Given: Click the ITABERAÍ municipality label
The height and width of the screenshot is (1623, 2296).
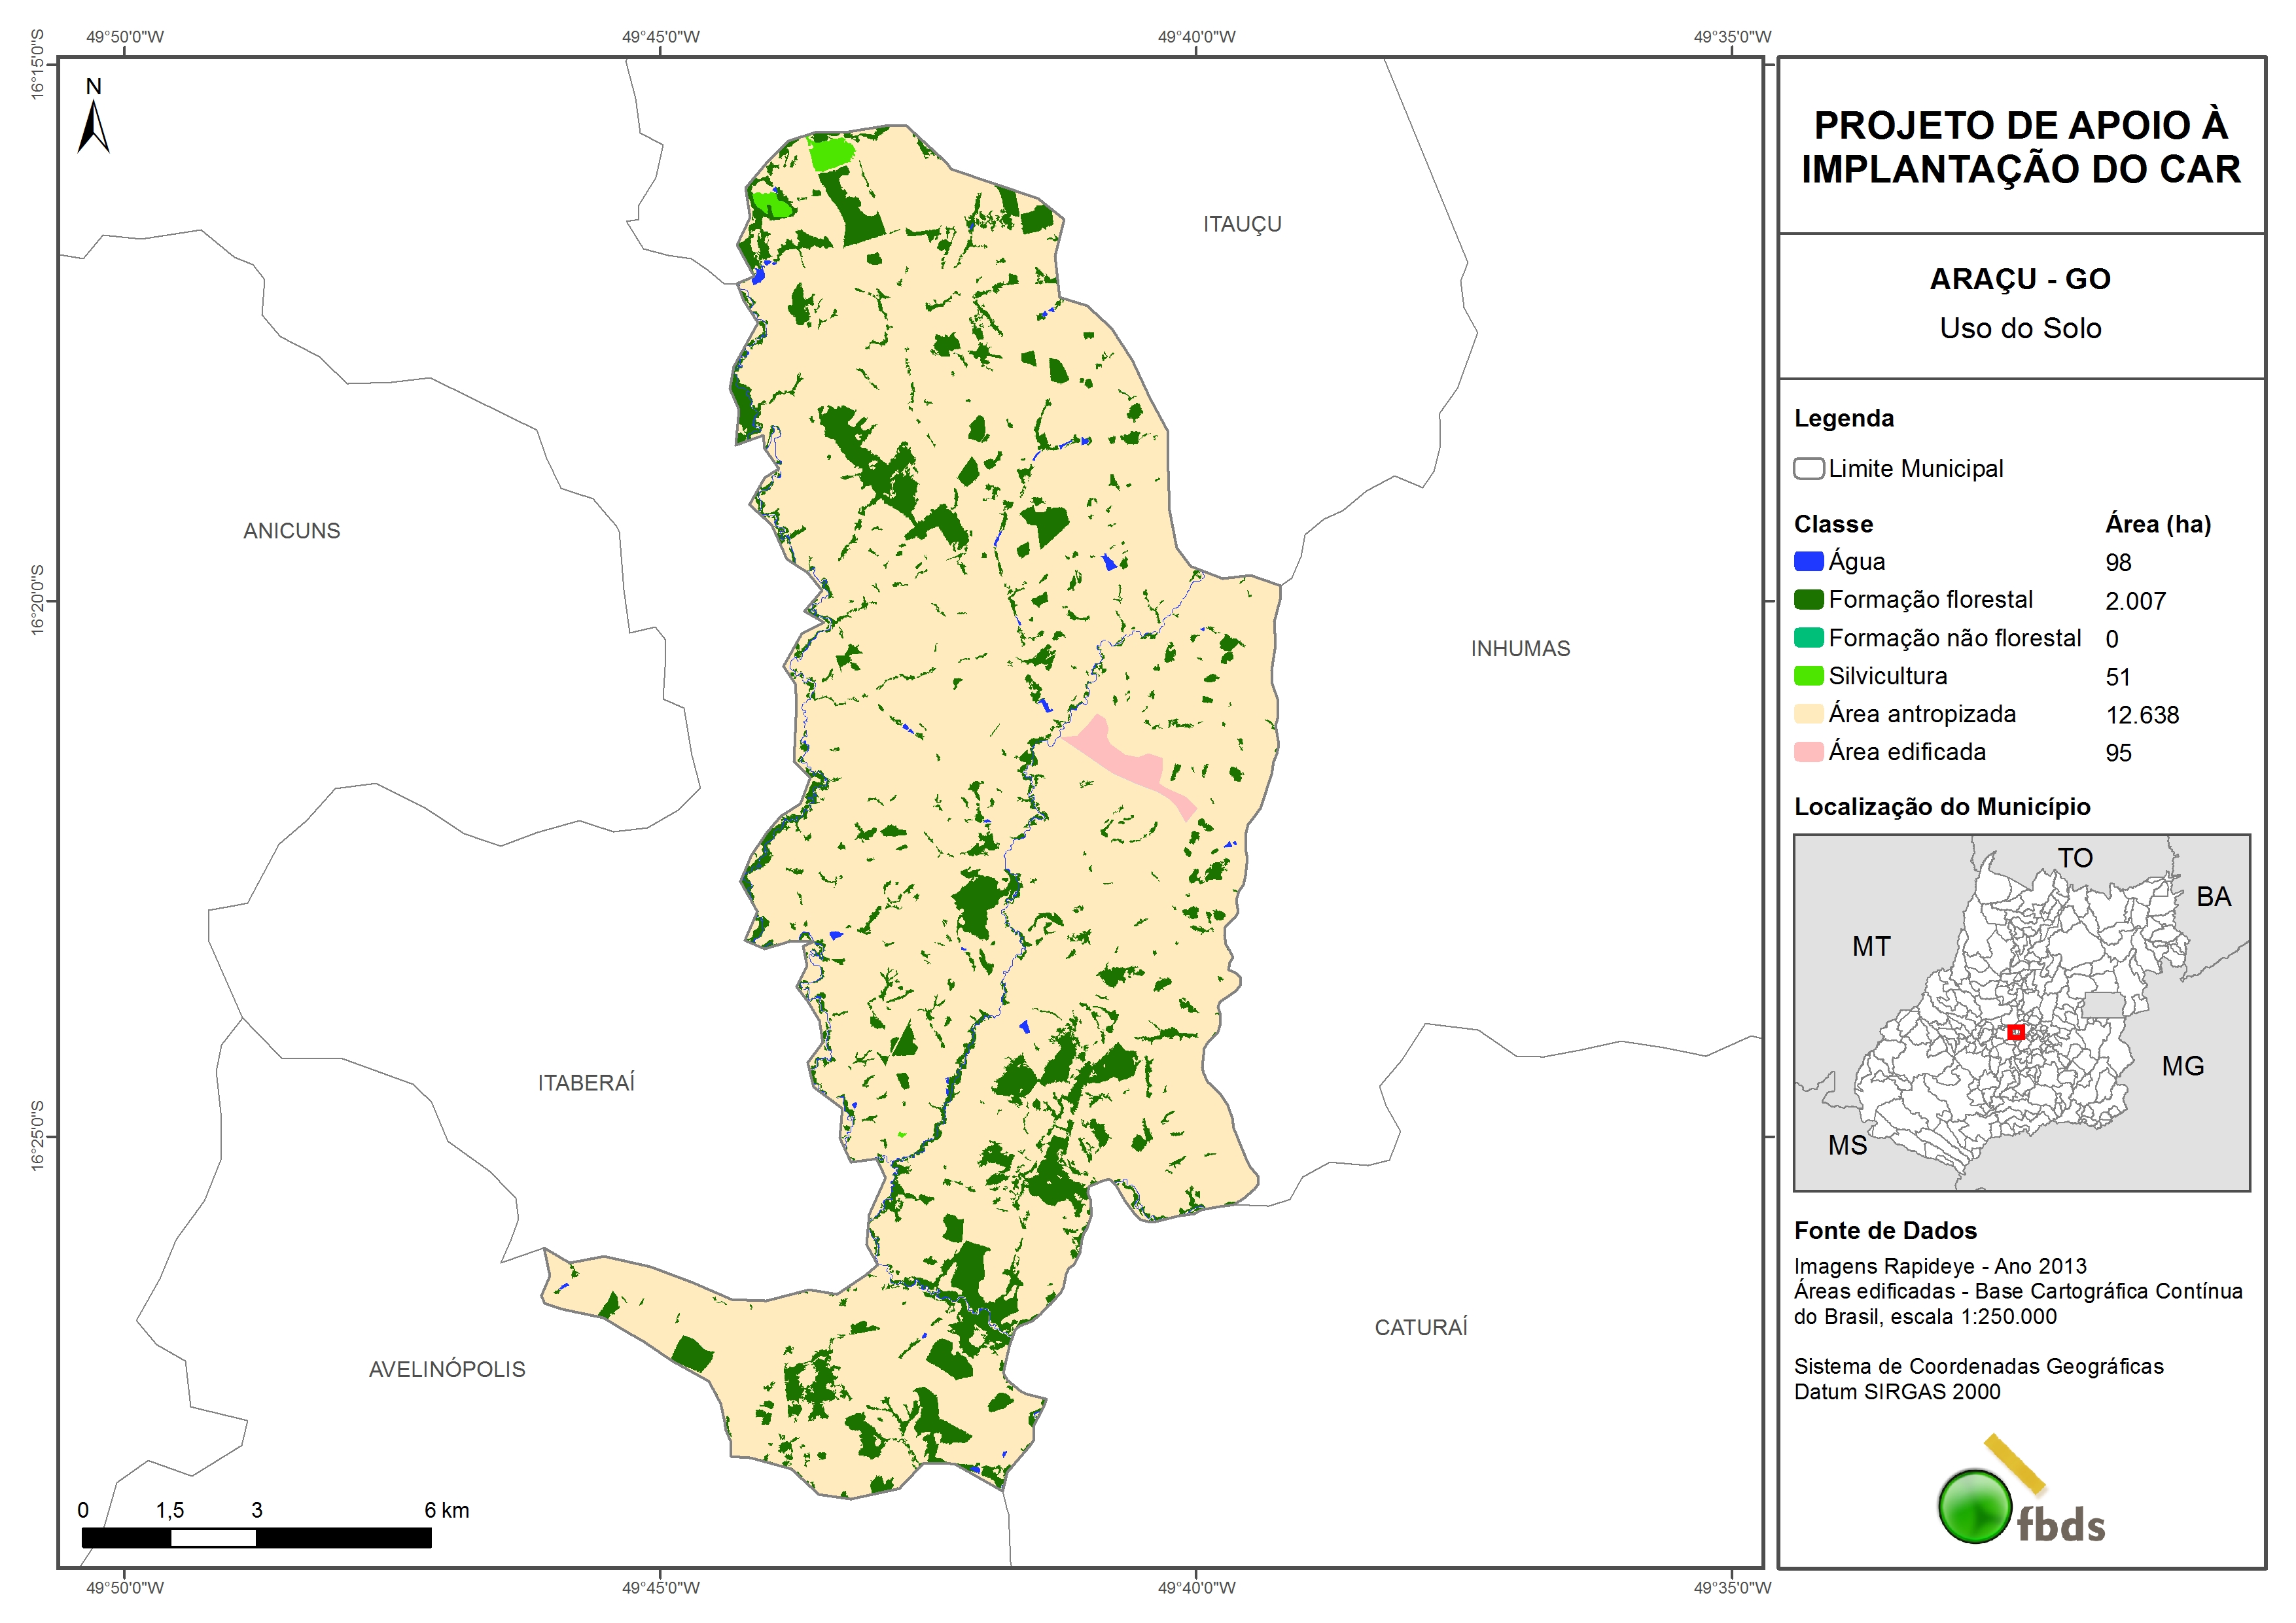Looking at the screenshot, I should tap(586, 1083).
